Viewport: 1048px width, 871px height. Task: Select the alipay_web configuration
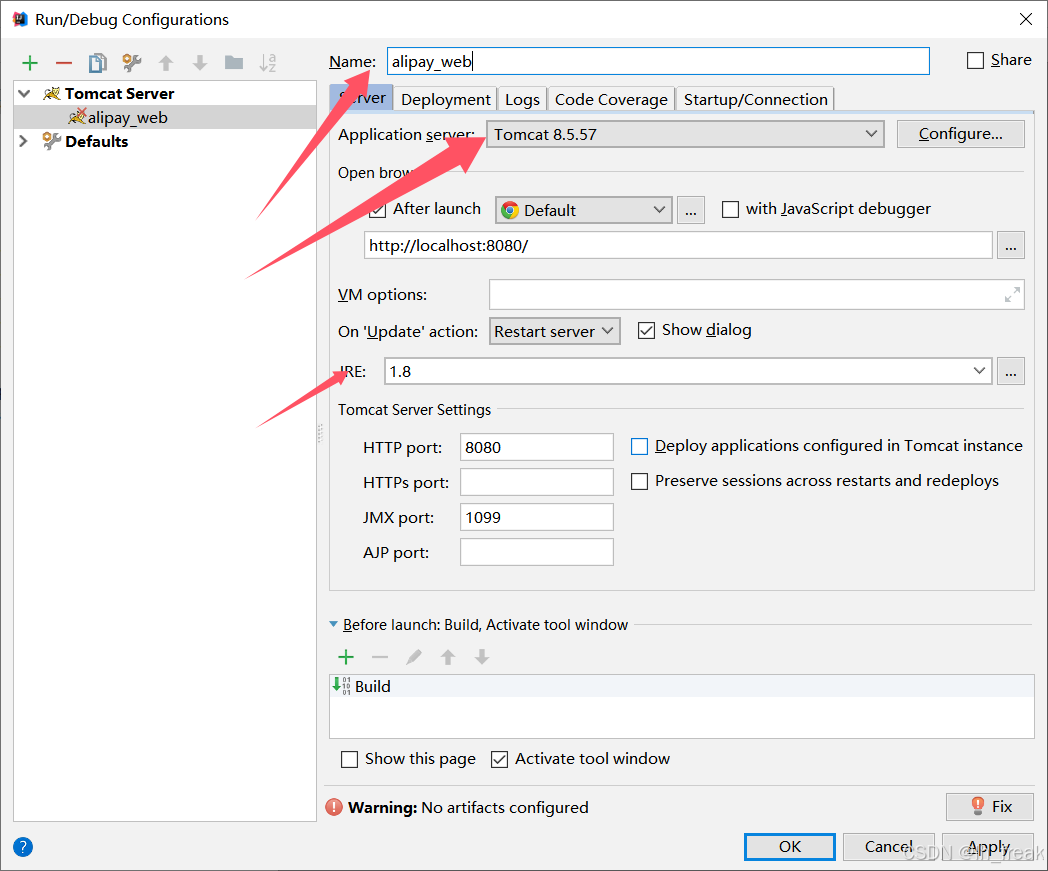coord(165,118)
